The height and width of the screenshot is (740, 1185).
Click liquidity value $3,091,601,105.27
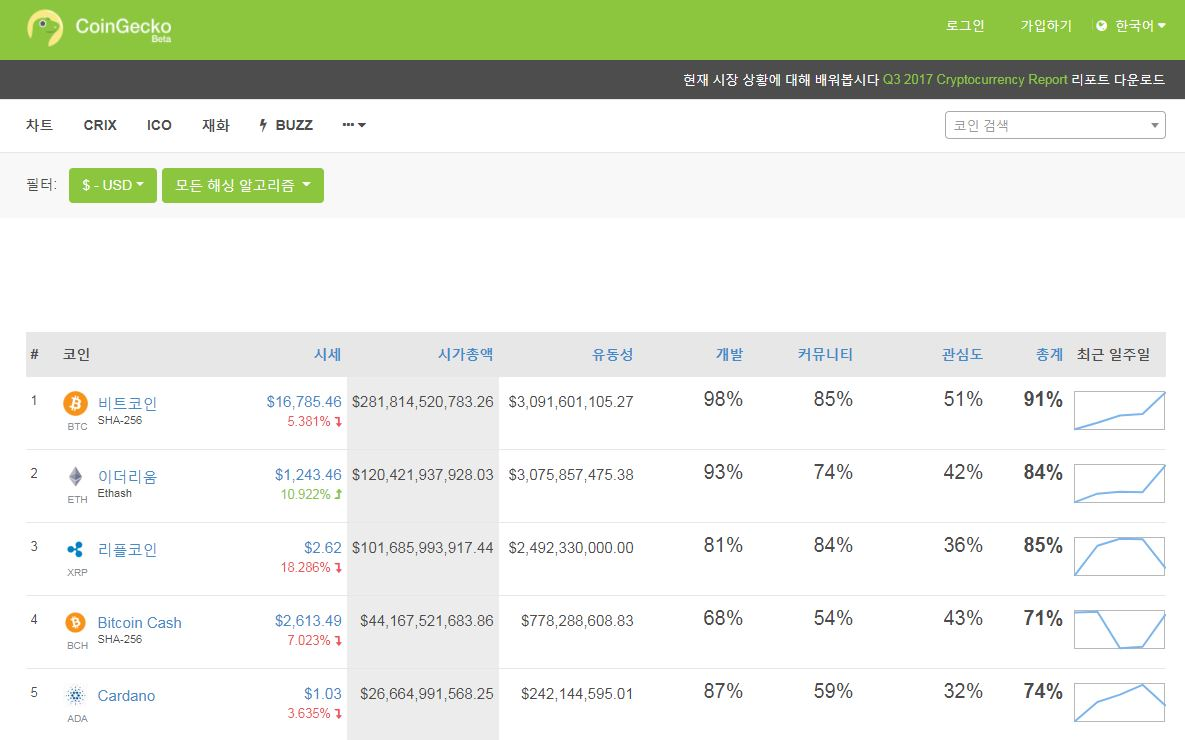(571, 401)
